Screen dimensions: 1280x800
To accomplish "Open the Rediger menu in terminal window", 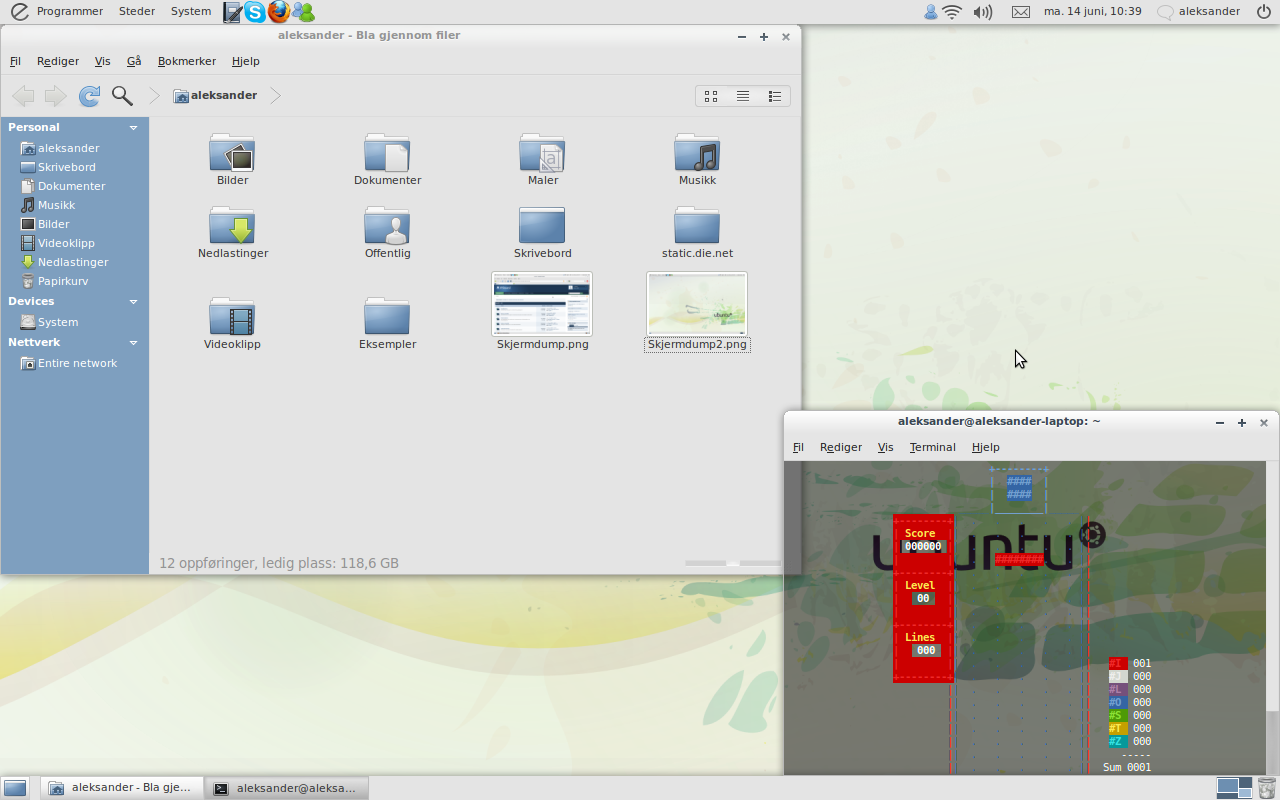I will (841, 447).
